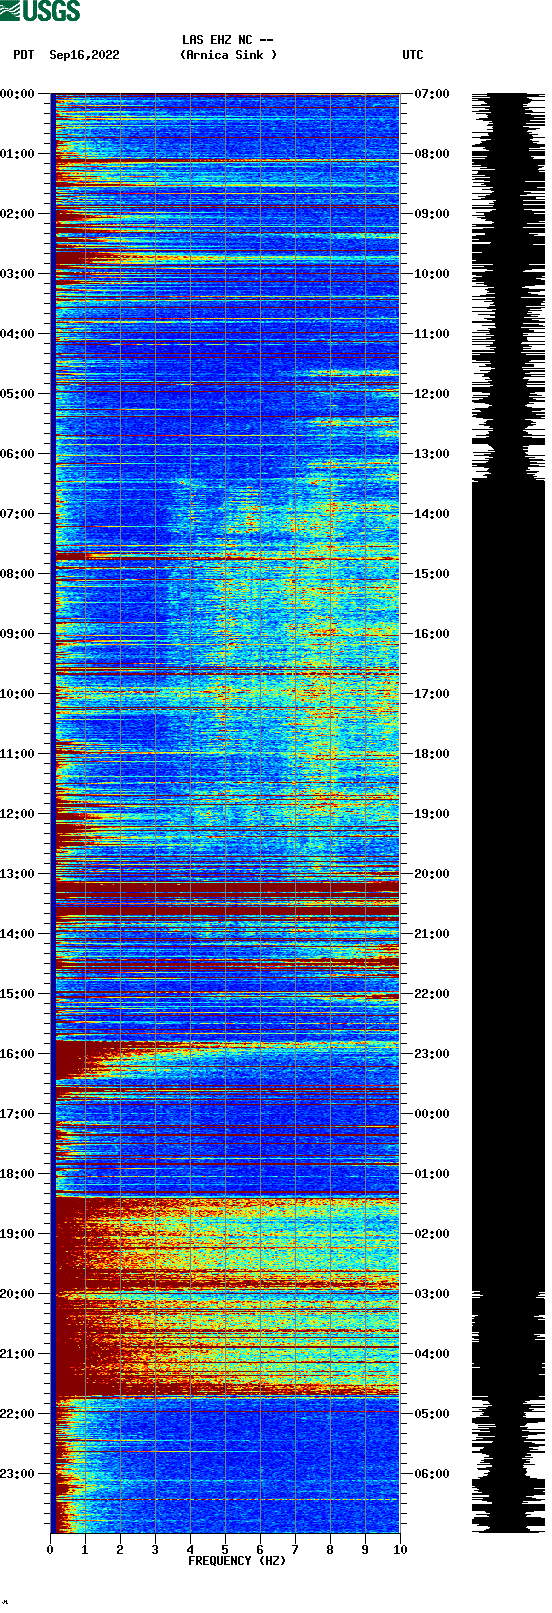Click the 10:00 PDT time label on the left axis
552x1613 pixels.
coord(17,694)
